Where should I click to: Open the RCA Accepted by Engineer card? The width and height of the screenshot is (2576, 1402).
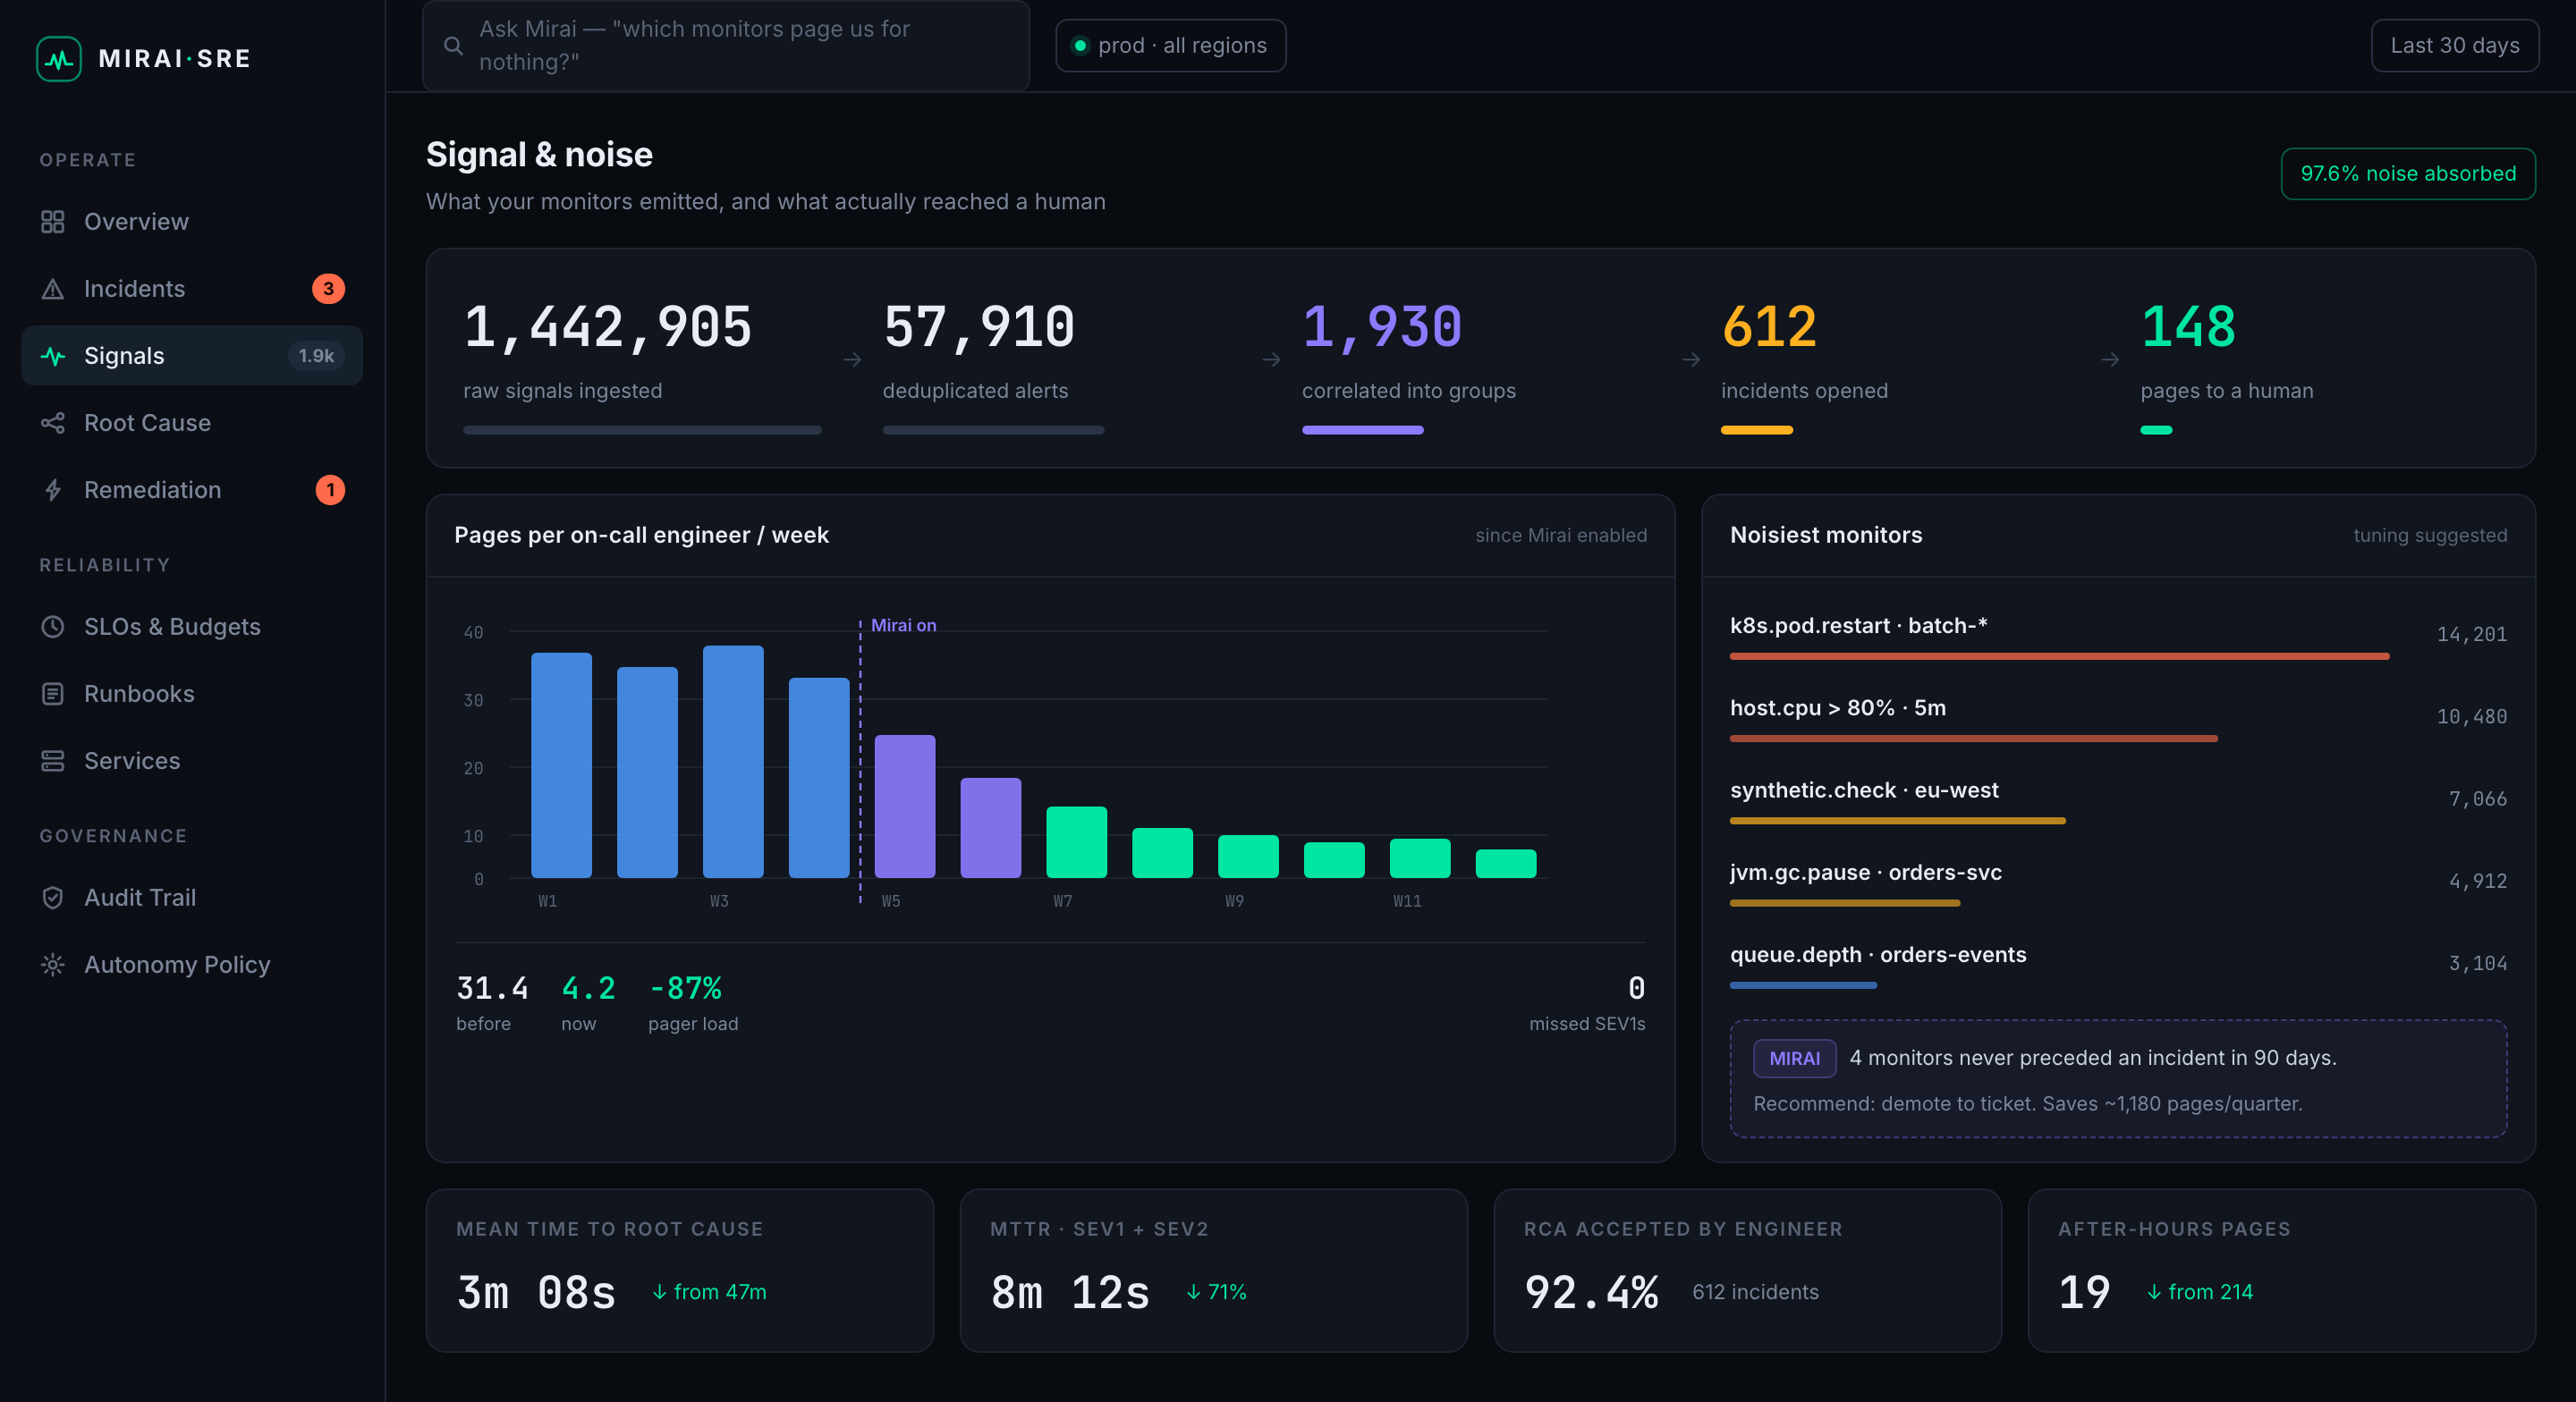pyautogui.click(x=1748, y=1270)
